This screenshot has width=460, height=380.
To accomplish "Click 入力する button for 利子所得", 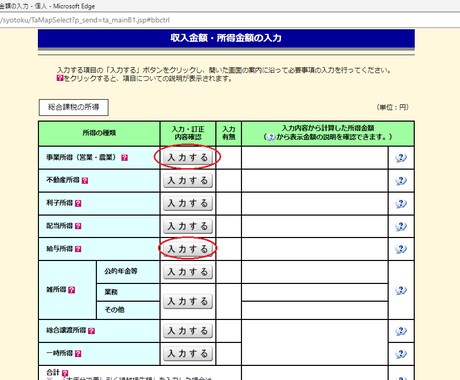I will click(188, 203).
